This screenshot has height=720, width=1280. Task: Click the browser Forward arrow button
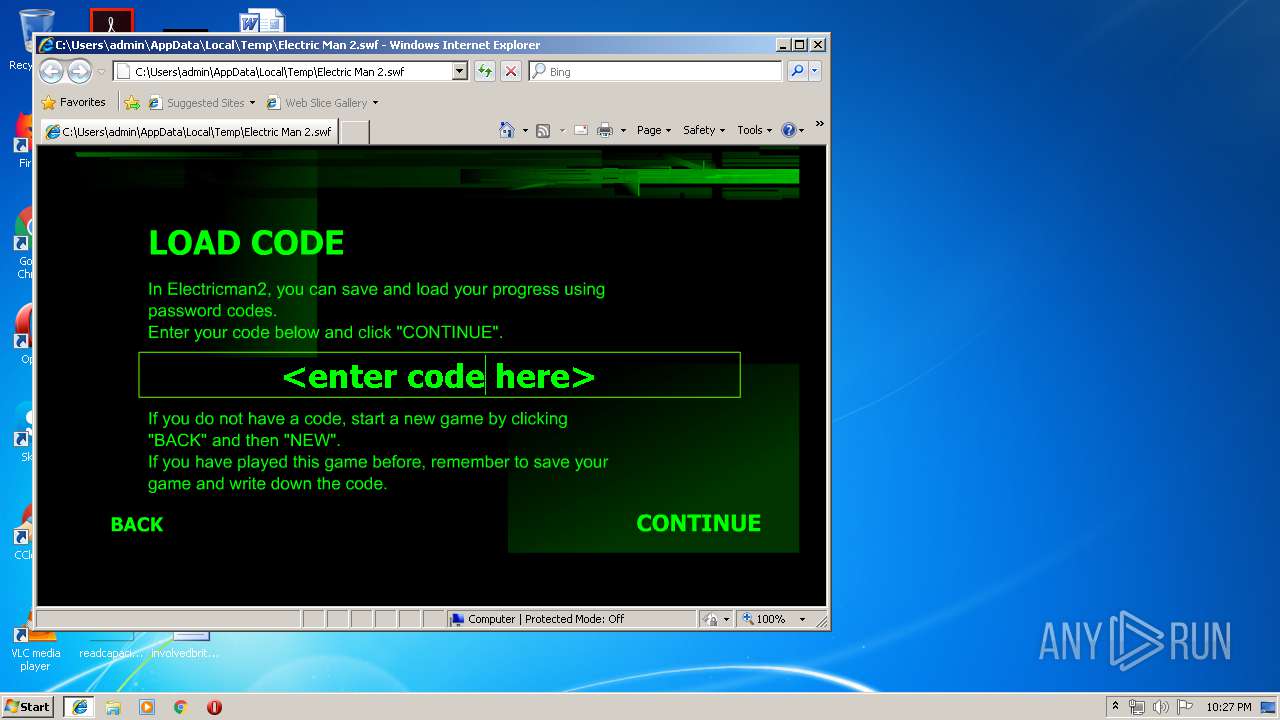[79, 71]
